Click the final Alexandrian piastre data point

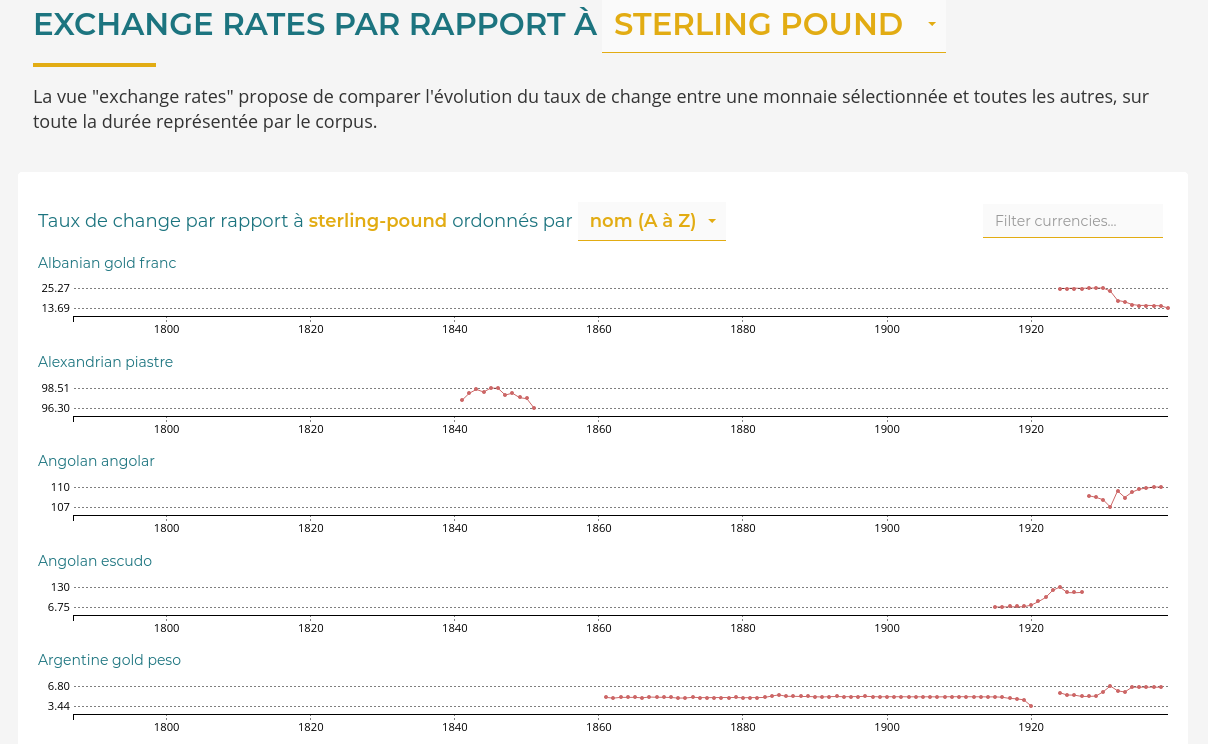pos(534,408)
